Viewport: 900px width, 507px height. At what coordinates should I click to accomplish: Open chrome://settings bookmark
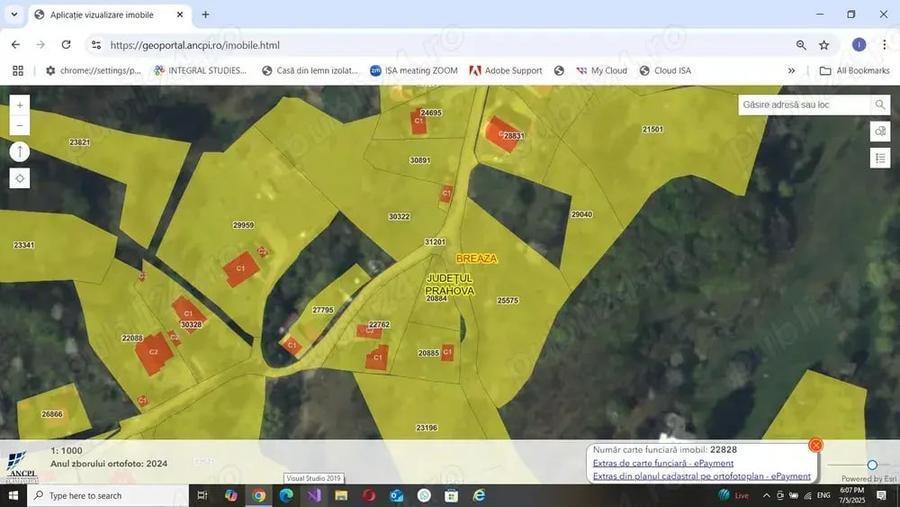[93, 71]
